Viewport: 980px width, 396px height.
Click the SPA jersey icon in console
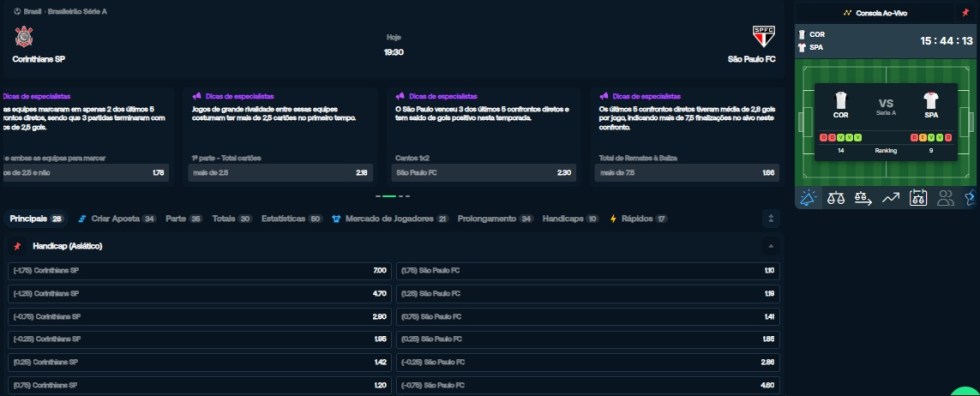tap(931, 101)
